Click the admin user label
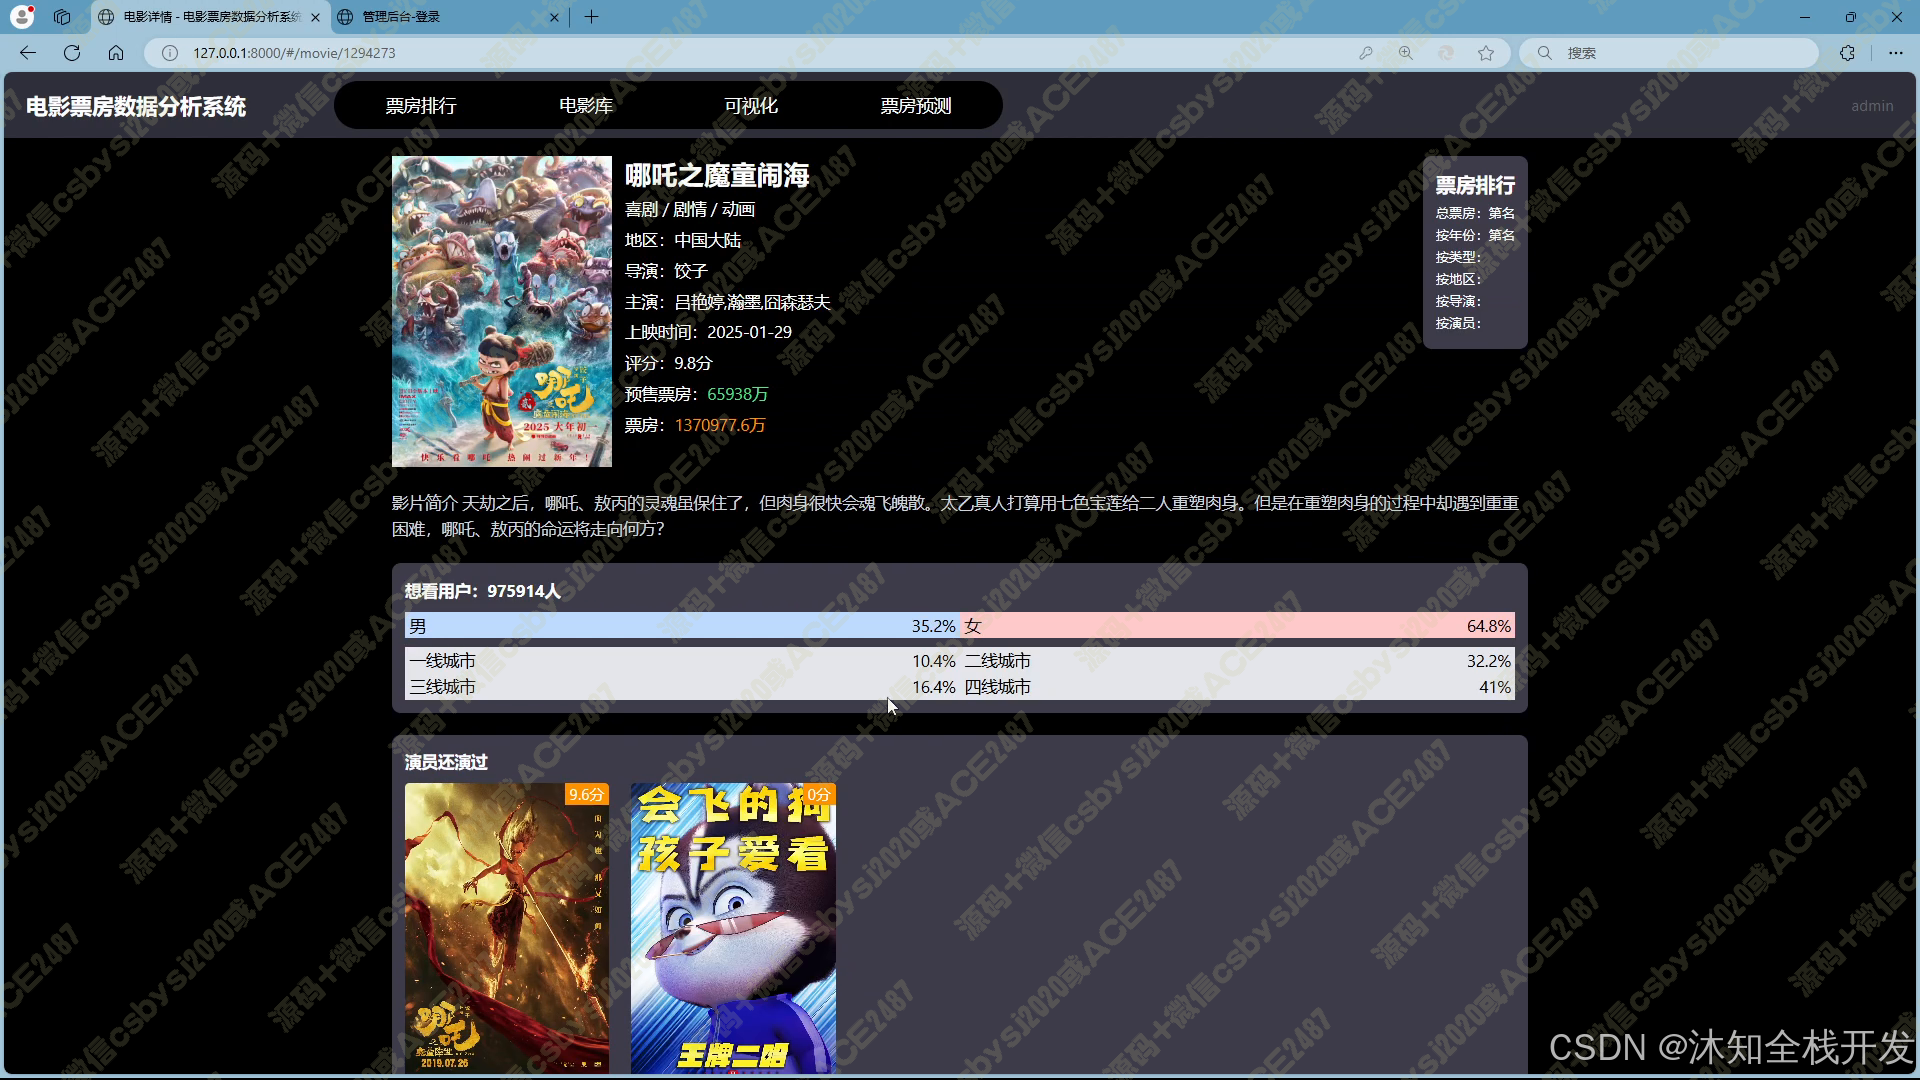This screenshot has width=1920, height=1080. pos(1871,106)
